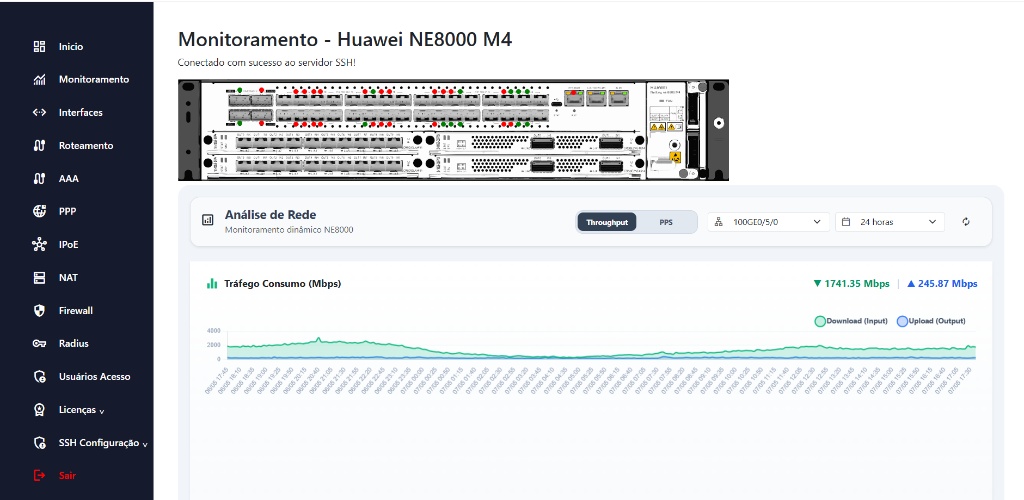
Task: Click the 'Análise de Rede' panel title
Action: [270, 214]
